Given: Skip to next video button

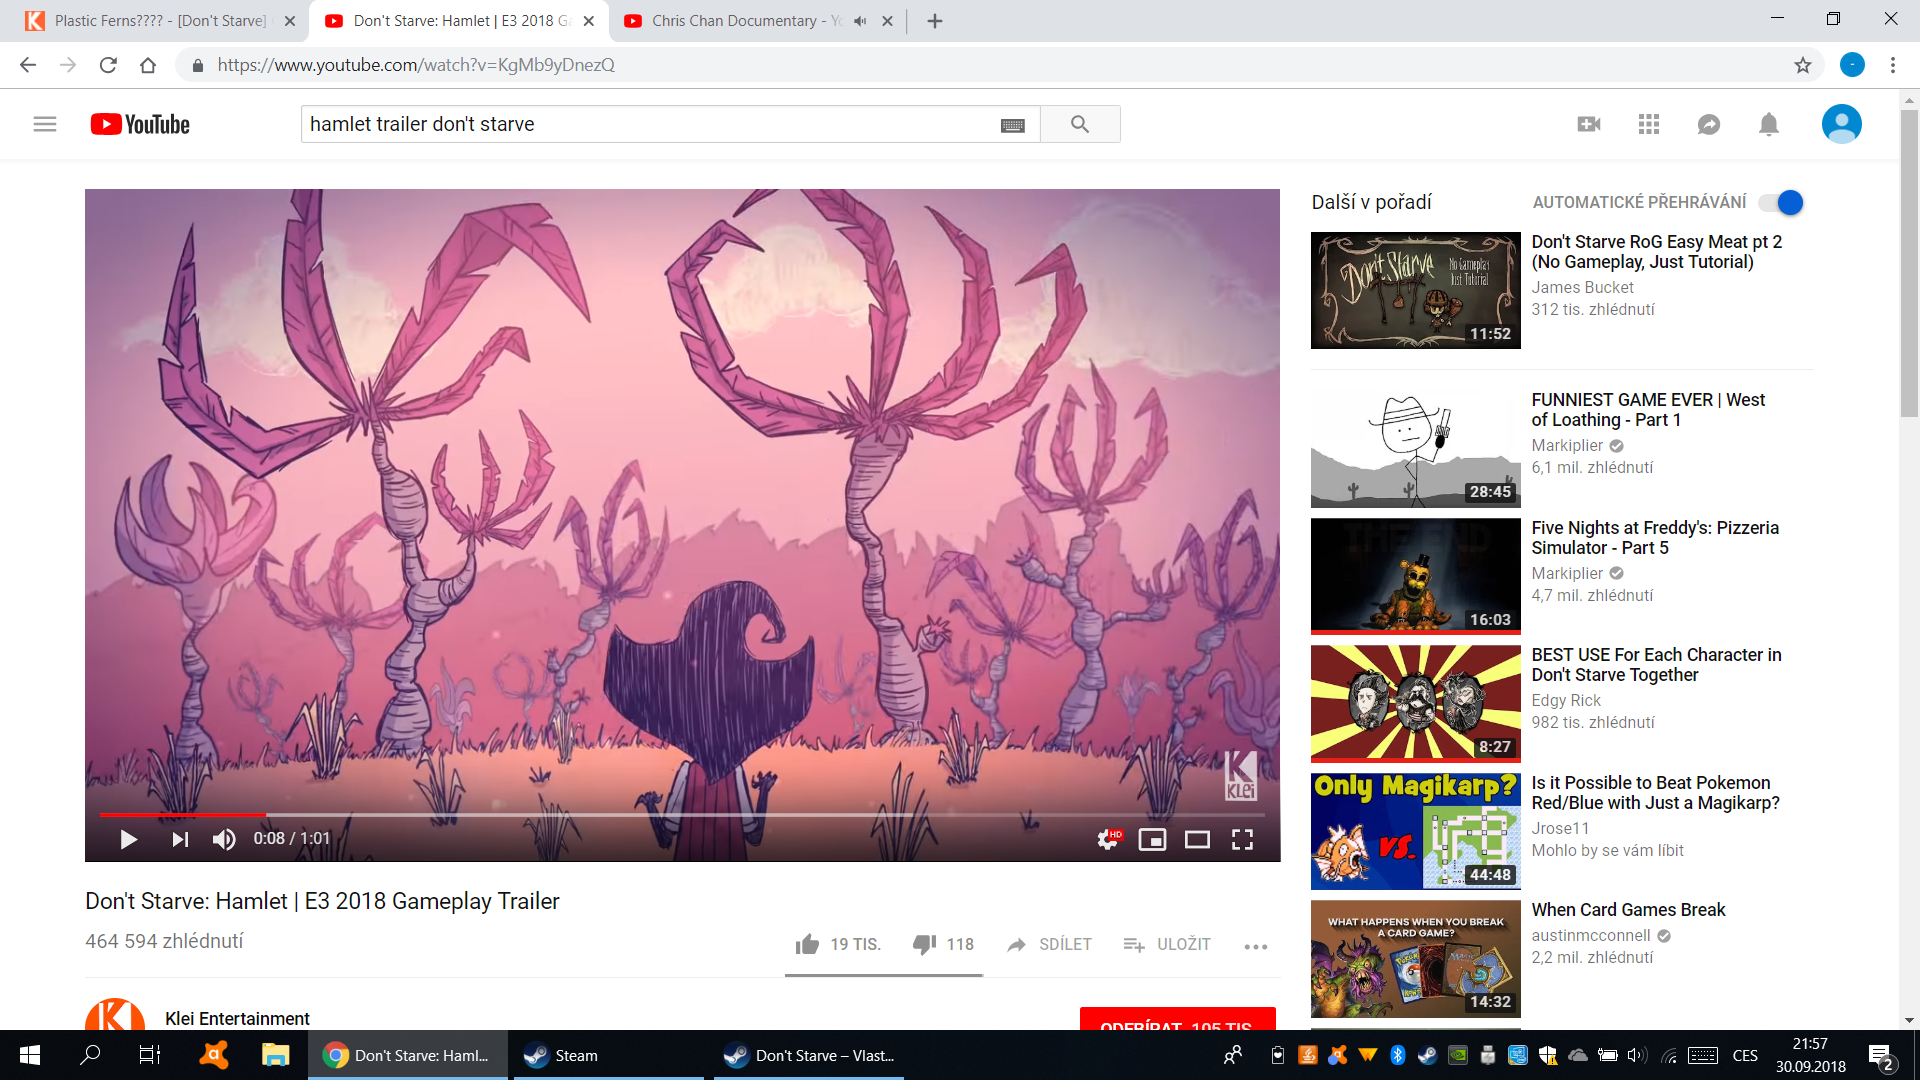Looking at the screenshot, I should (x=180, y=840).
